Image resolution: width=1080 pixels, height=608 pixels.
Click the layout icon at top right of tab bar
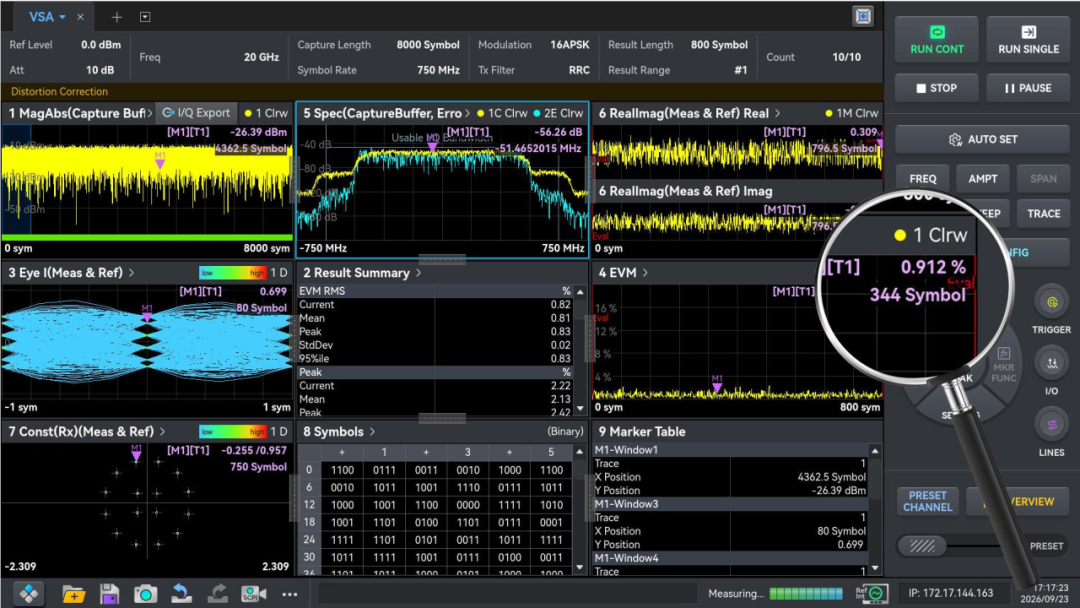(x=863, y=16)
